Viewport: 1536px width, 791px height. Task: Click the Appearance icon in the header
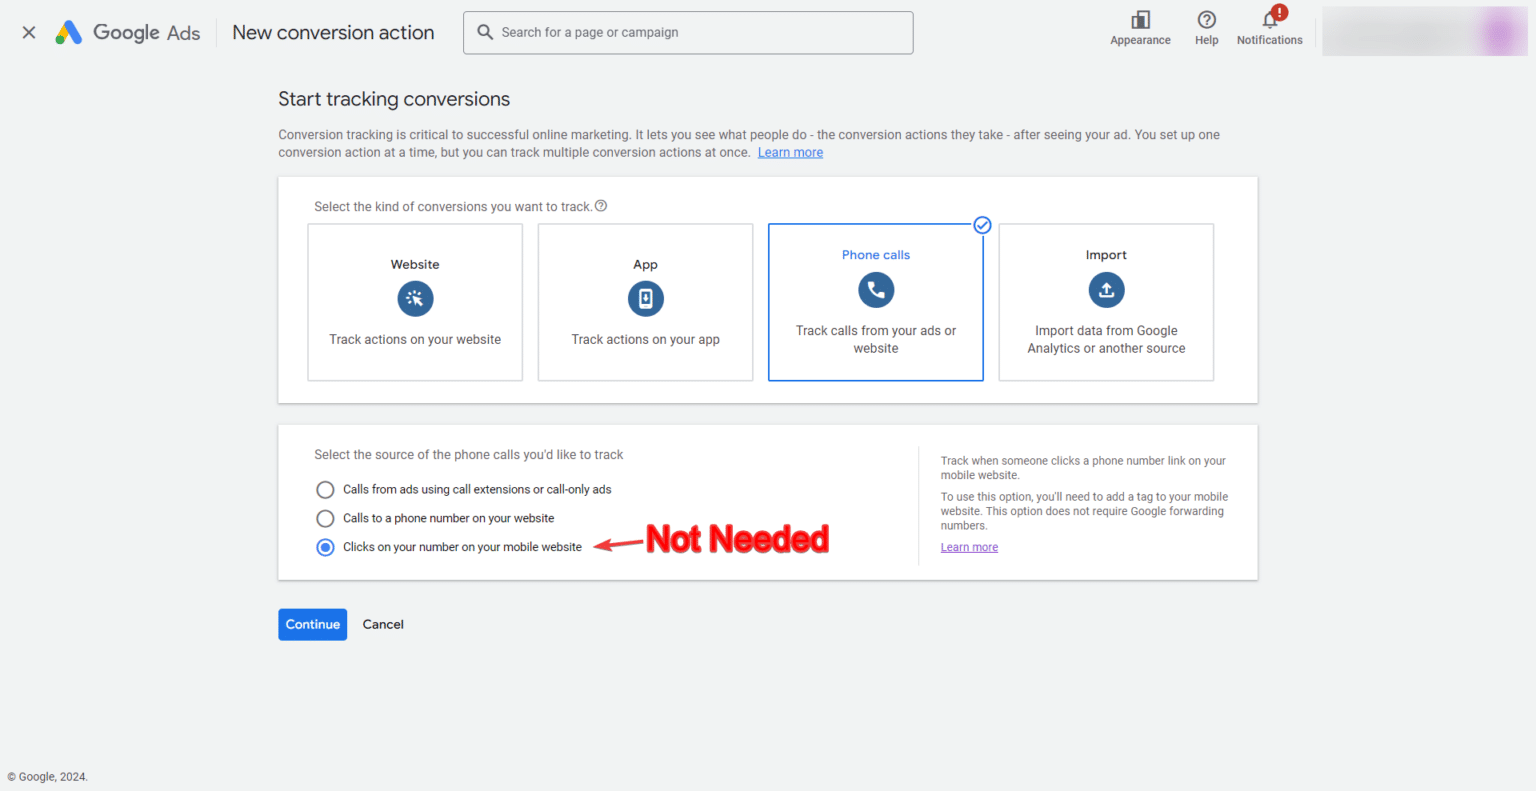click(x=1140, y=20)
